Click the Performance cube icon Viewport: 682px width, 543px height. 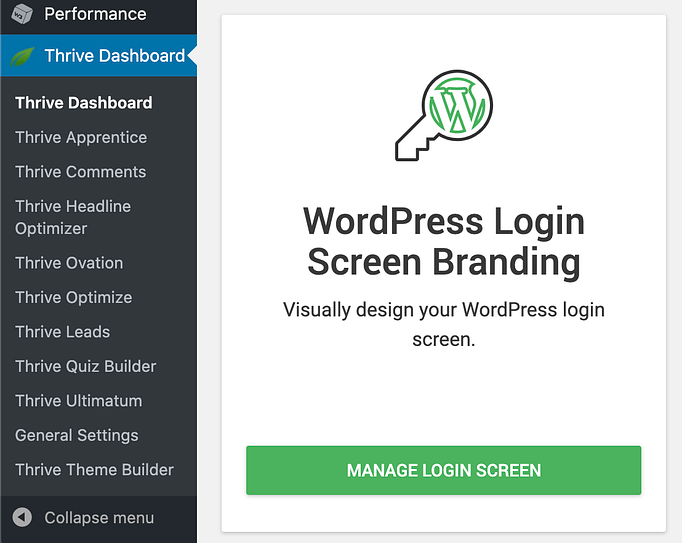tap(22, 14)
